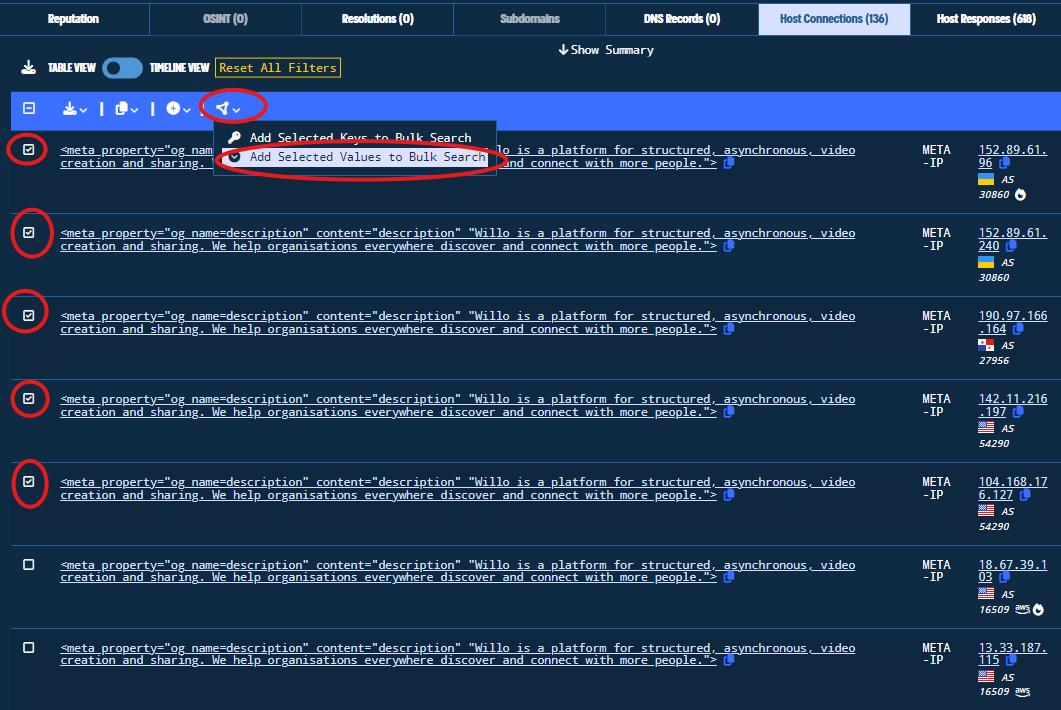Open the 142.11.216.197 IP link
This screenshot has width=1061, height=710.
1012,405
